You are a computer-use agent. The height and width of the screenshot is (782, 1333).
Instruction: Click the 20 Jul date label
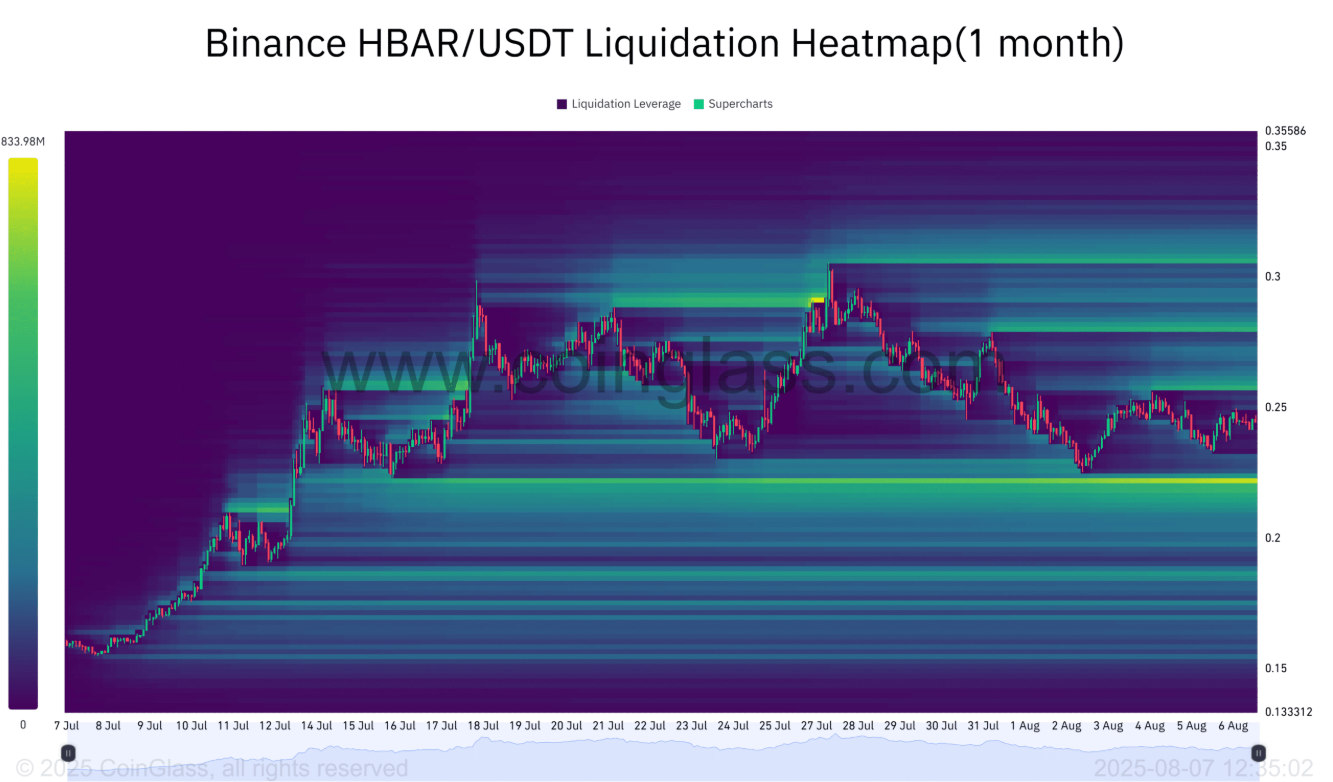coord(567,726)
